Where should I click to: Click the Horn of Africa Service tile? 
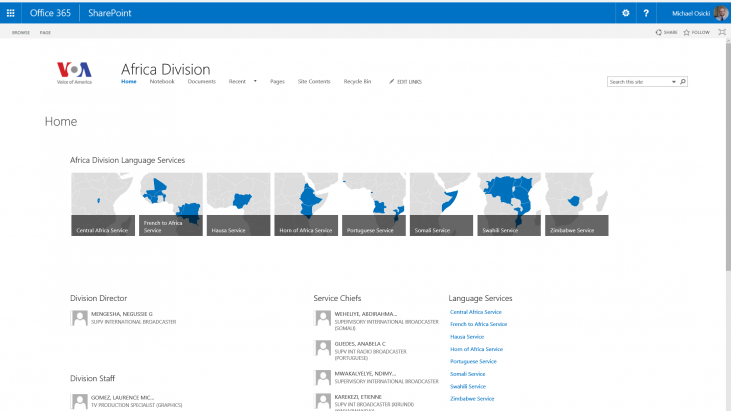(306, 204)
